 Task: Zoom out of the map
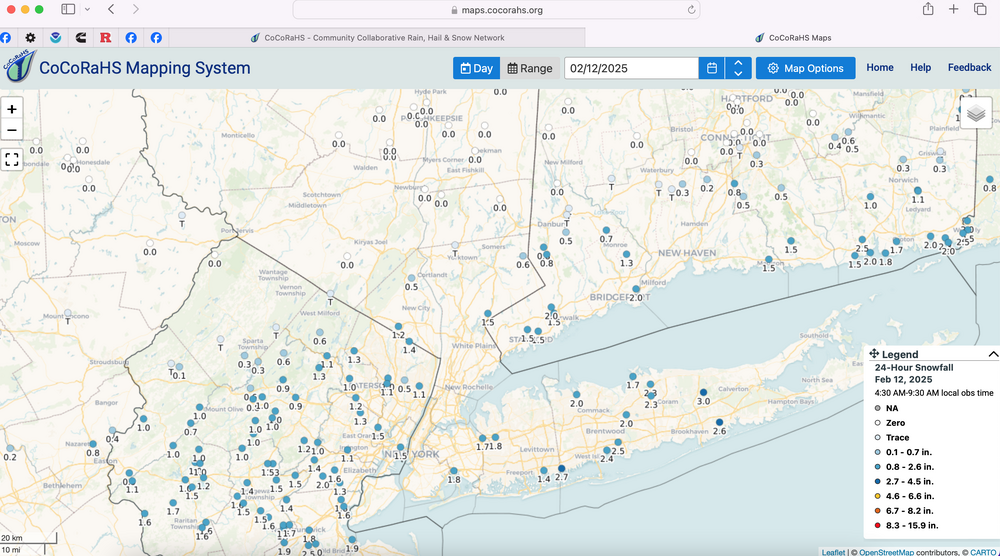pyautogui.click(x=11, y=130)
